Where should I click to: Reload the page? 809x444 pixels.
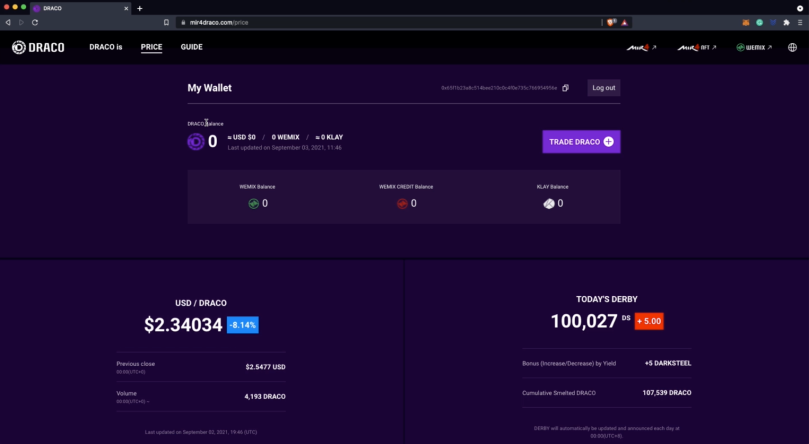35,23
